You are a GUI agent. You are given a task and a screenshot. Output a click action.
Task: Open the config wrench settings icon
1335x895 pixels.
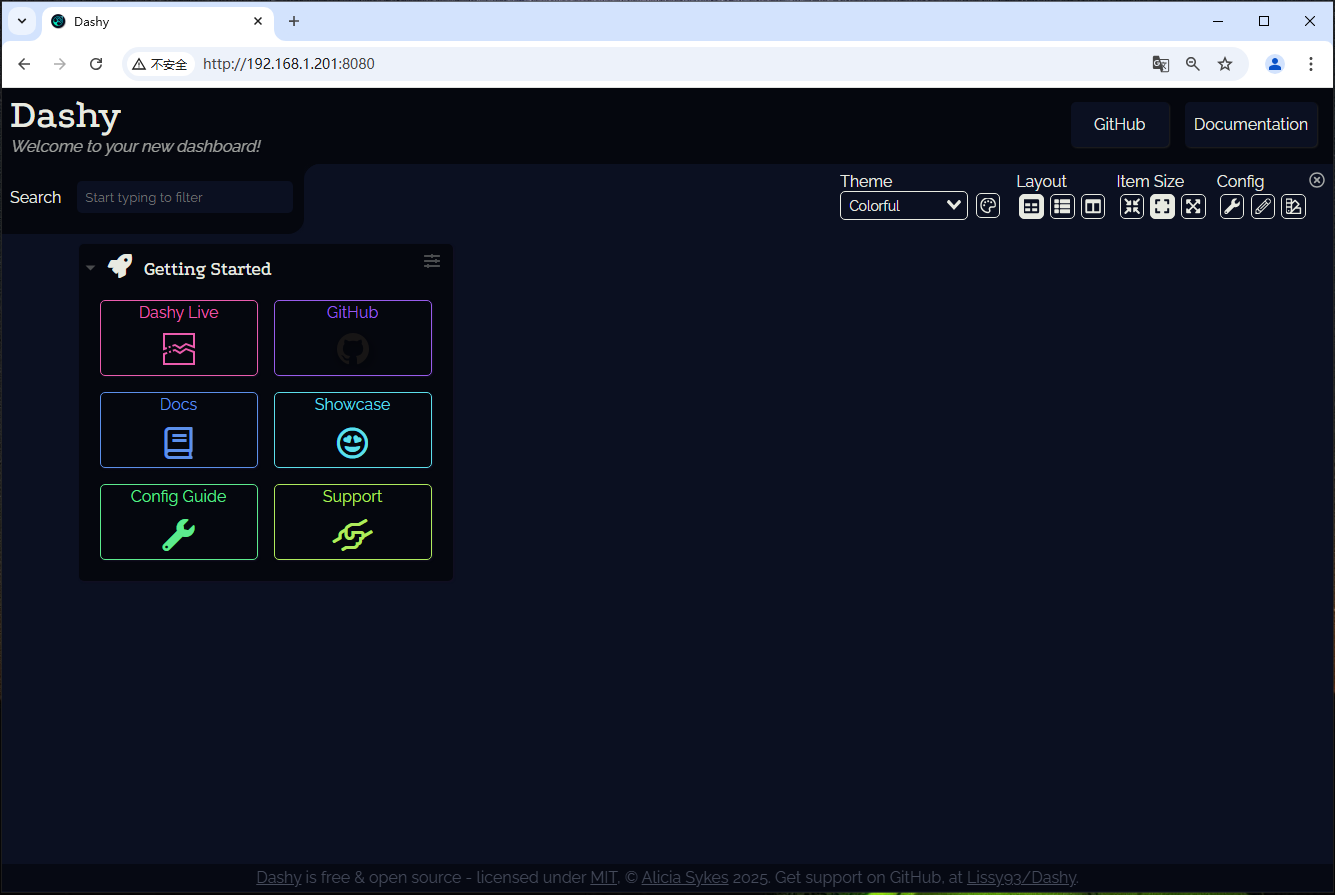1232,206
